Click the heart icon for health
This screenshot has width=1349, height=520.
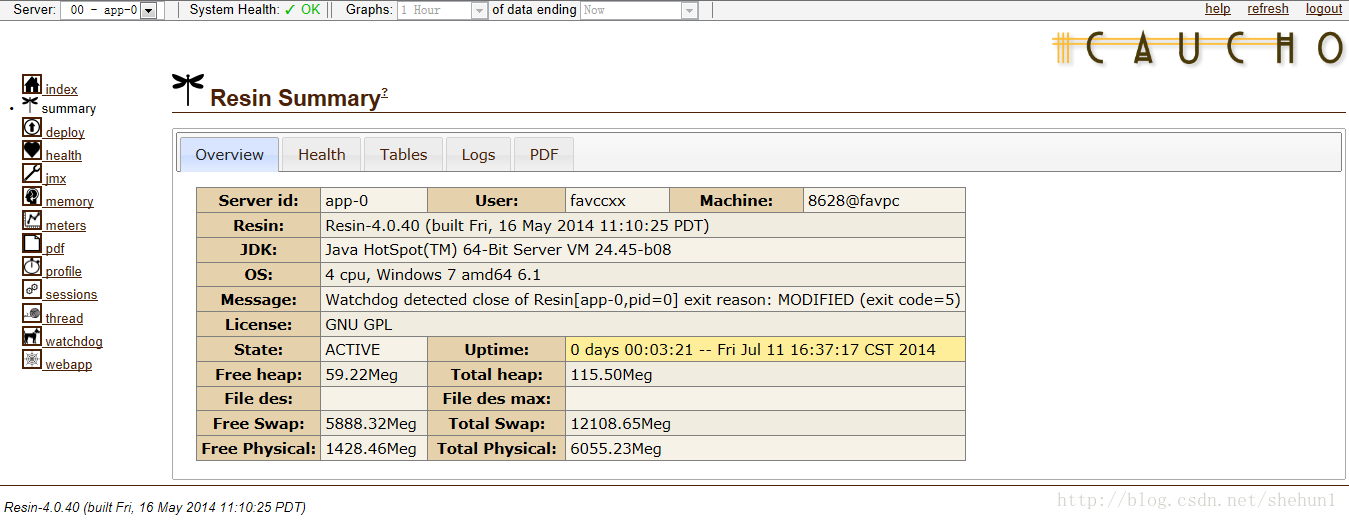[32, 151]
